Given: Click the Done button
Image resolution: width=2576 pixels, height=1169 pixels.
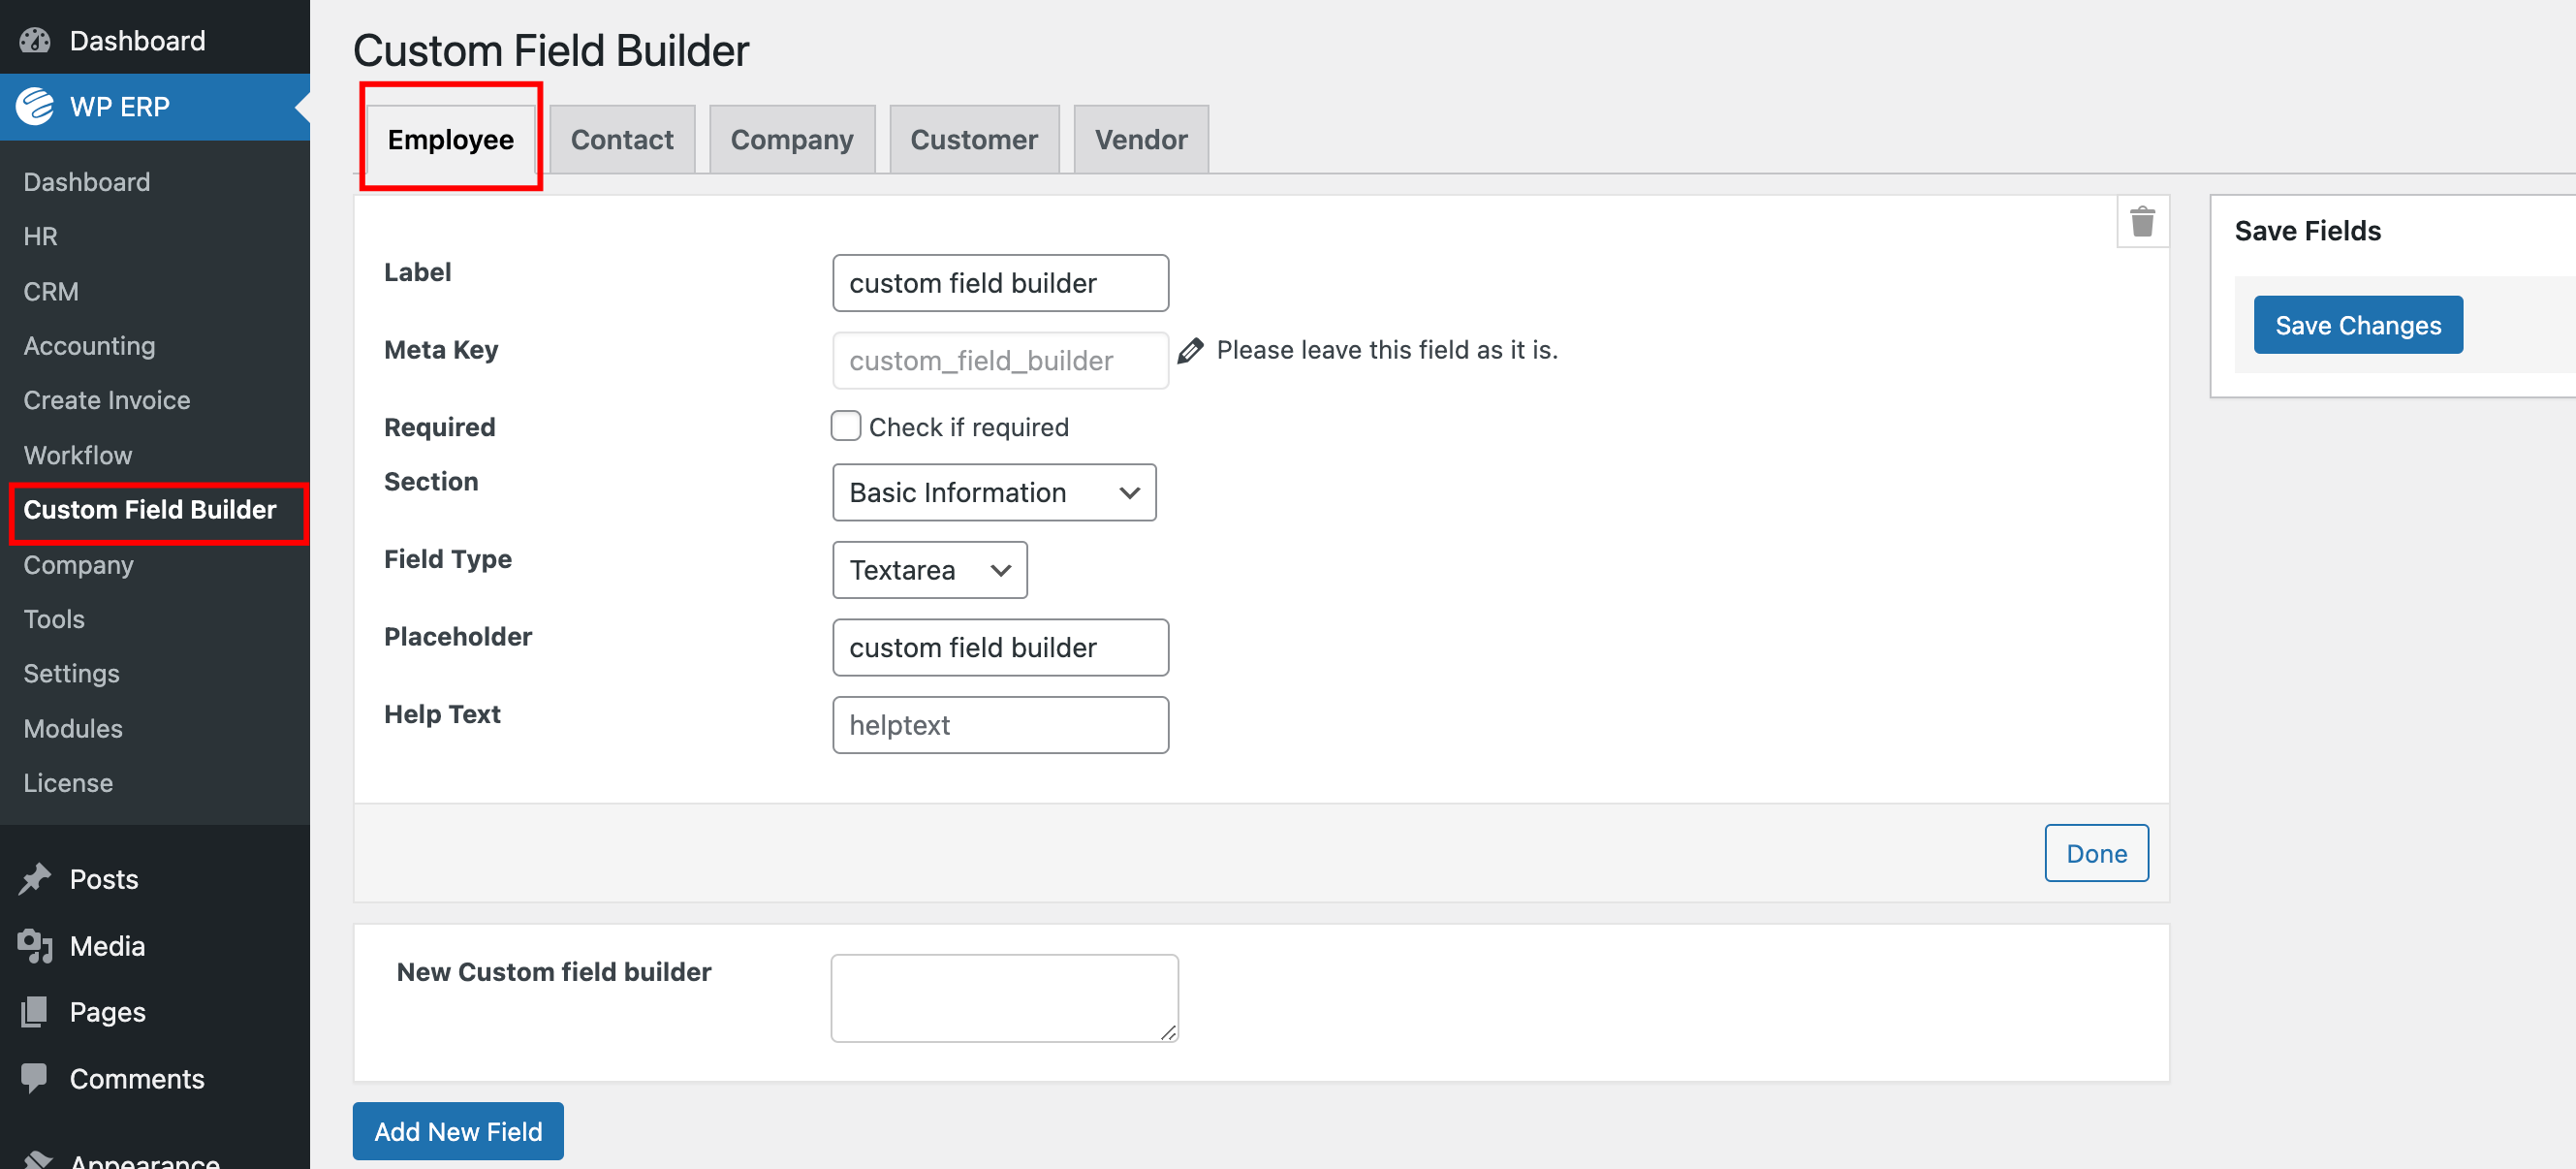Looking at the screenshot, I should [2096, 853].
